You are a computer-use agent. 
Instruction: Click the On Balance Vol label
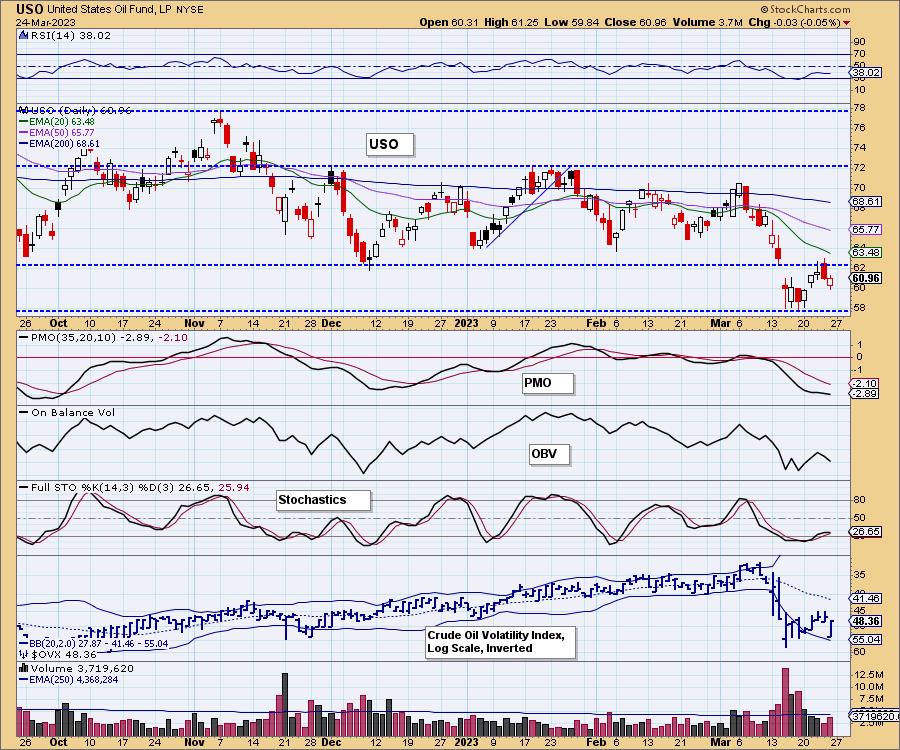pos(68,413)
